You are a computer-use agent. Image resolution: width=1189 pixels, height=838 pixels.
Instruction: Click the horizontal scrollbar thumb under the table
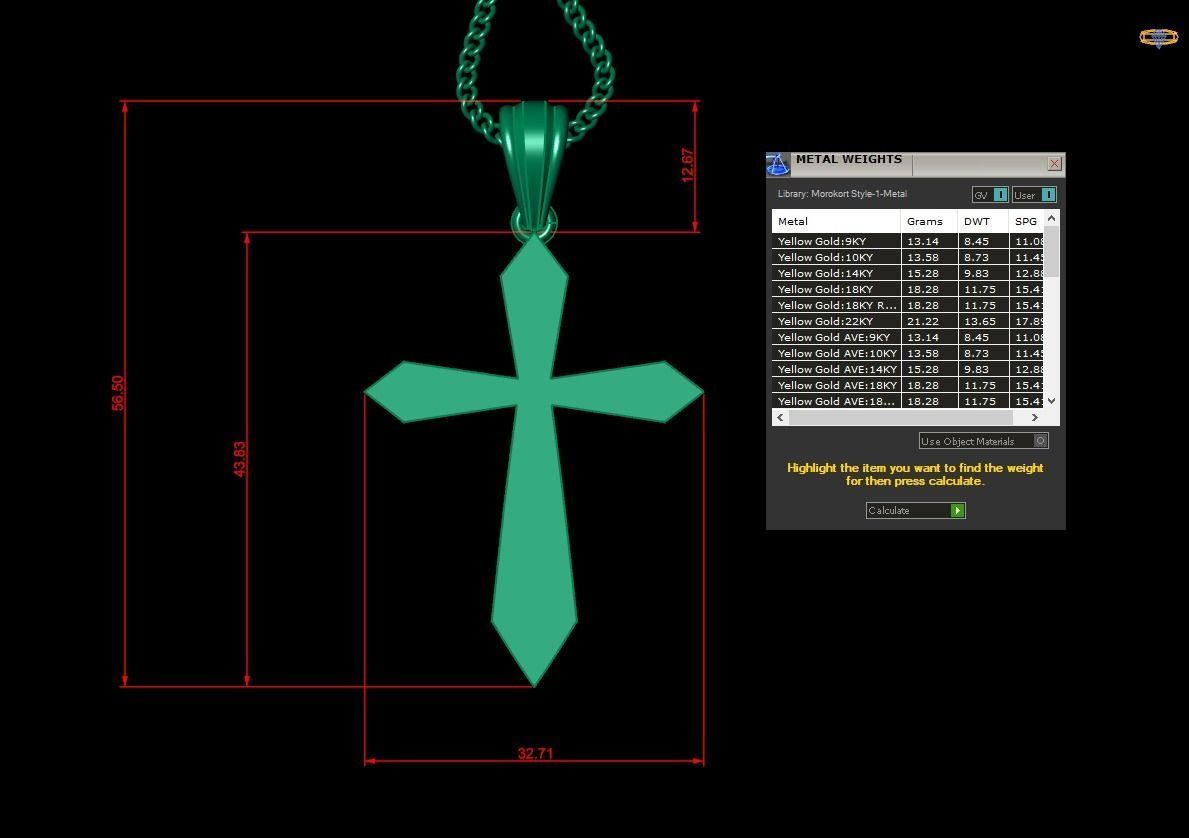pyautogui.click(x=901, y=417)
